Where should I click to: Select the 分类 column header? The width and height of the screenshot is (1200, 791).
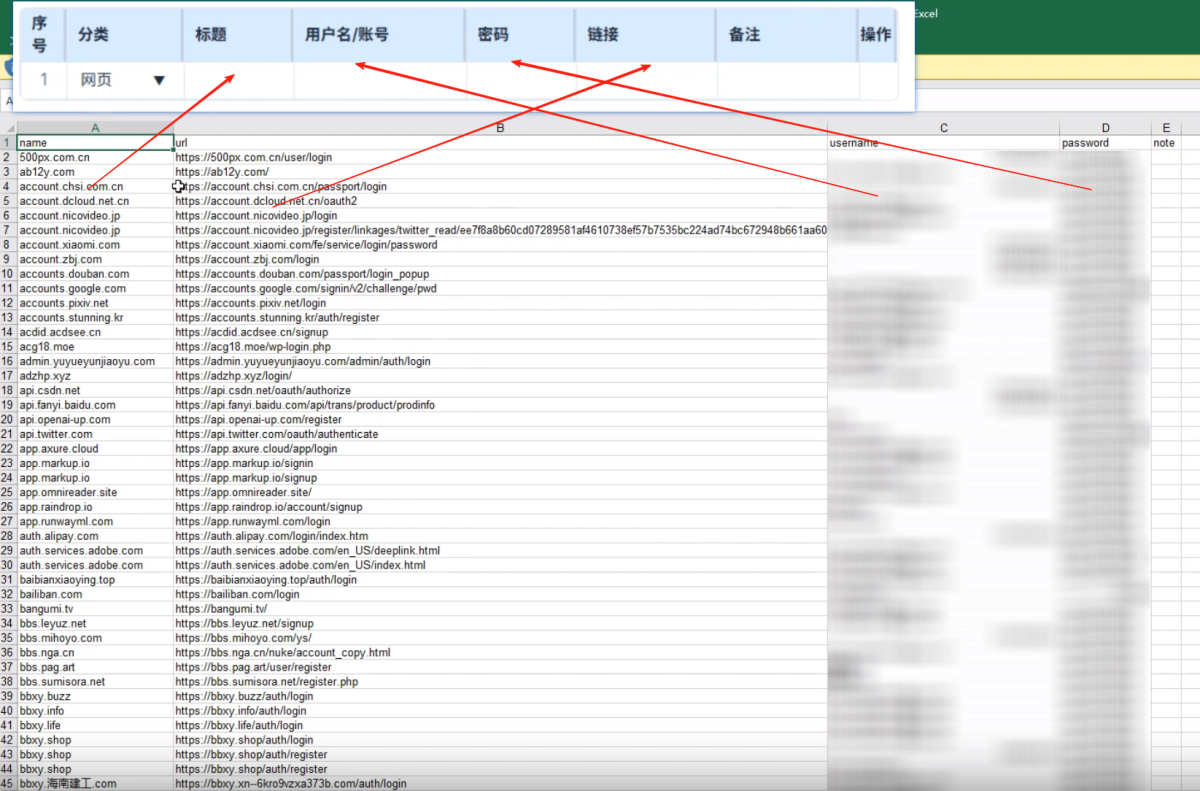(124, 35)
